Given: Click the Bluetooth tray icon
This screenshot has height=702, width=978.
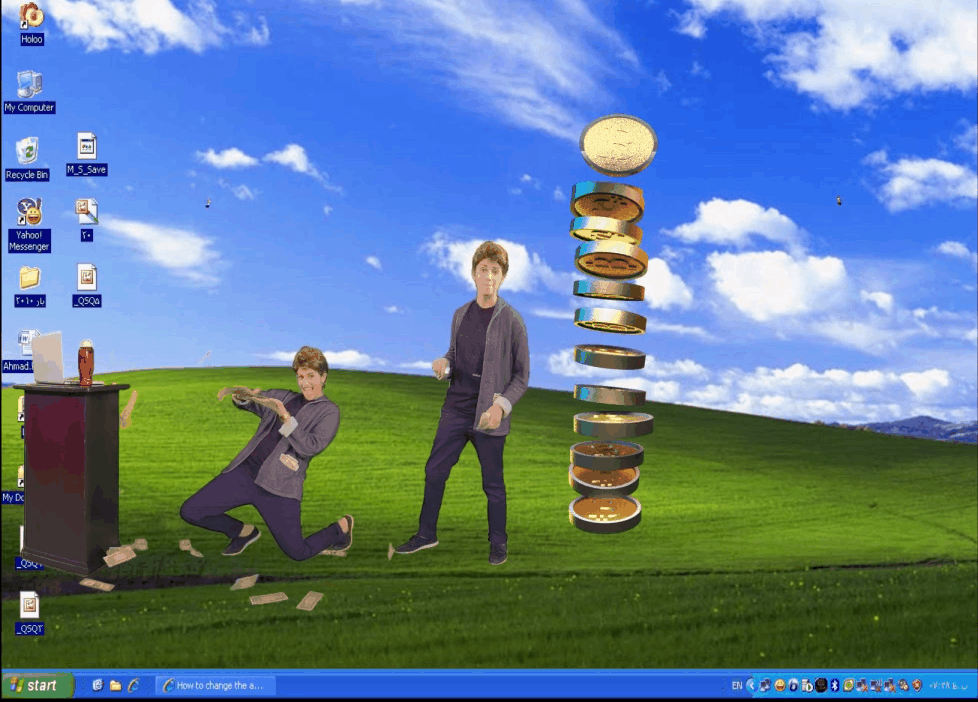Looking at the screenshot, I should (x=834, y=685).
